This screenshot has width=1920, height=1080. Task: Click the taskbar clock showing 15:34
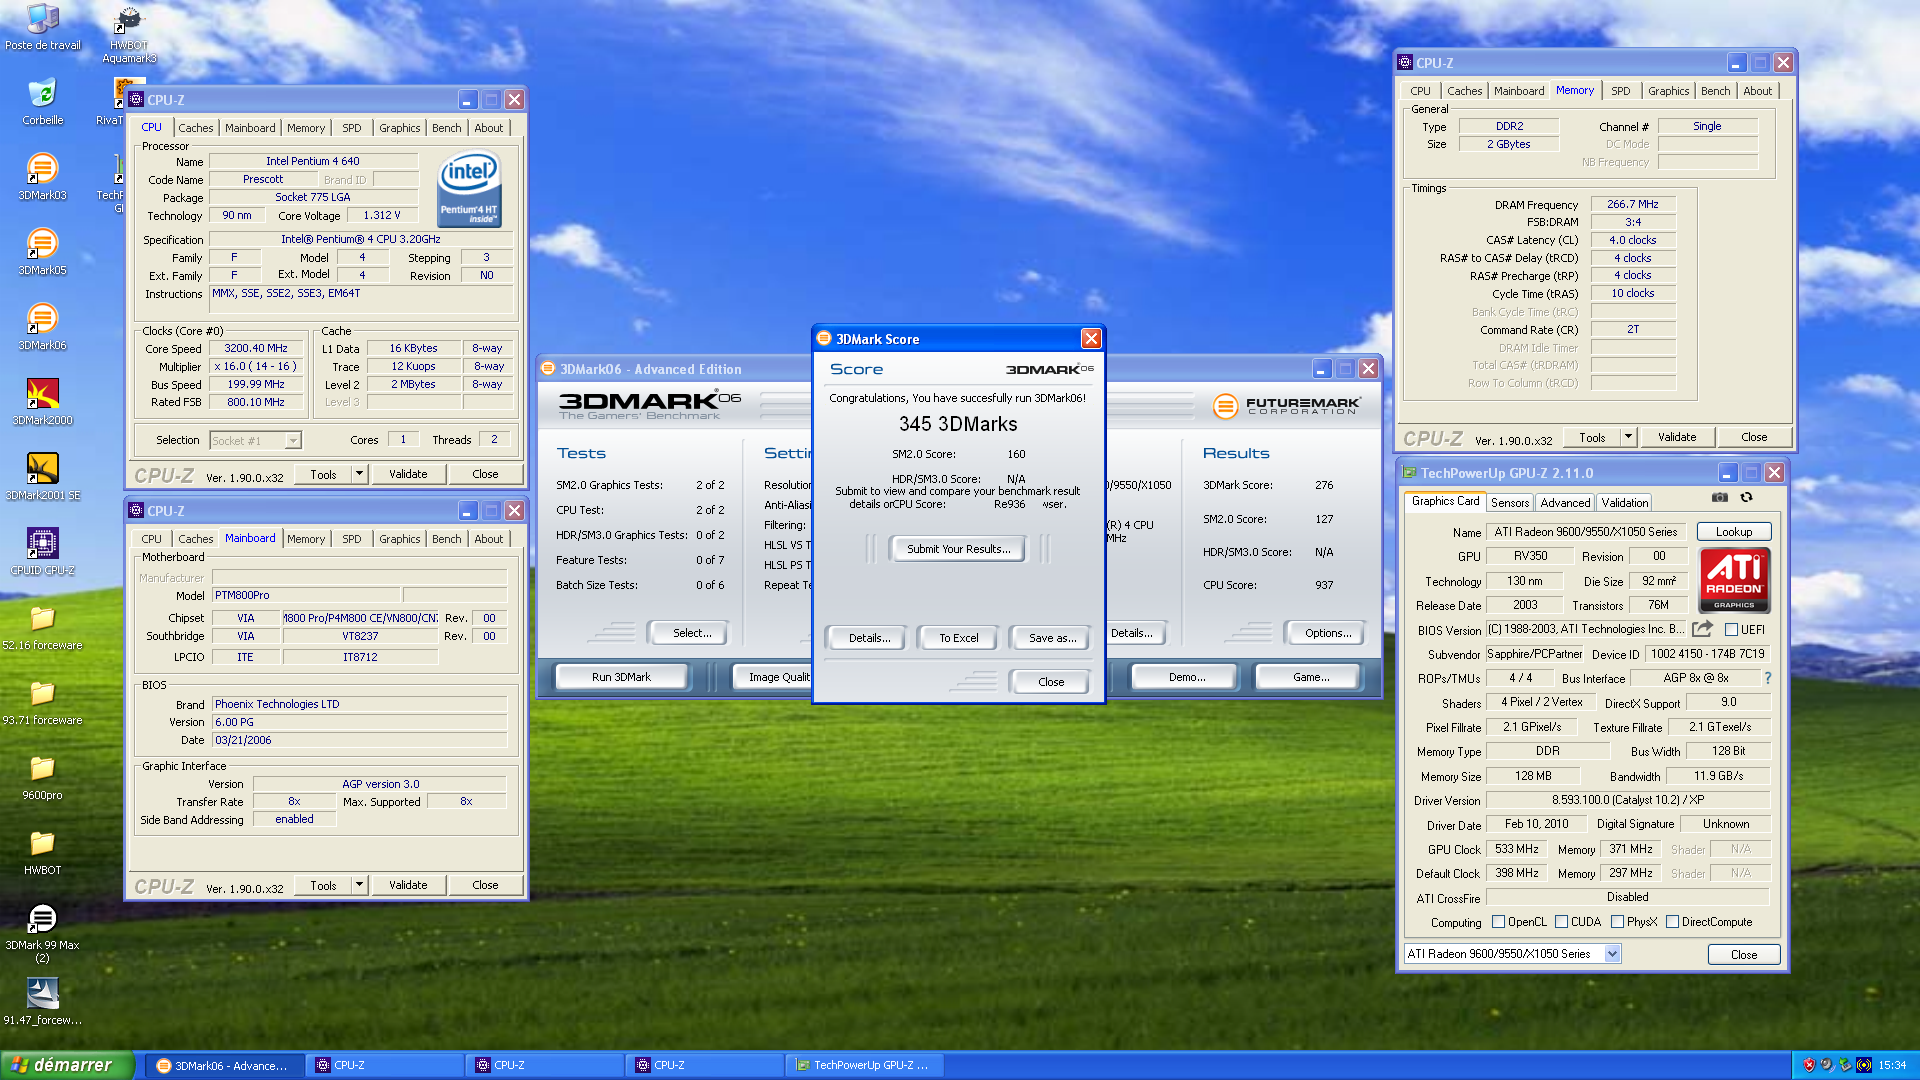click(1892, 1065)
